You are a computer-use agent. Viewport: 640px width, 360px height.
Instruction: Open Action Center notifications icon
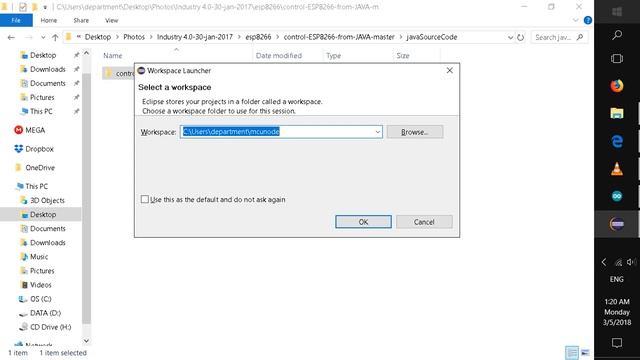click(617, 343)
